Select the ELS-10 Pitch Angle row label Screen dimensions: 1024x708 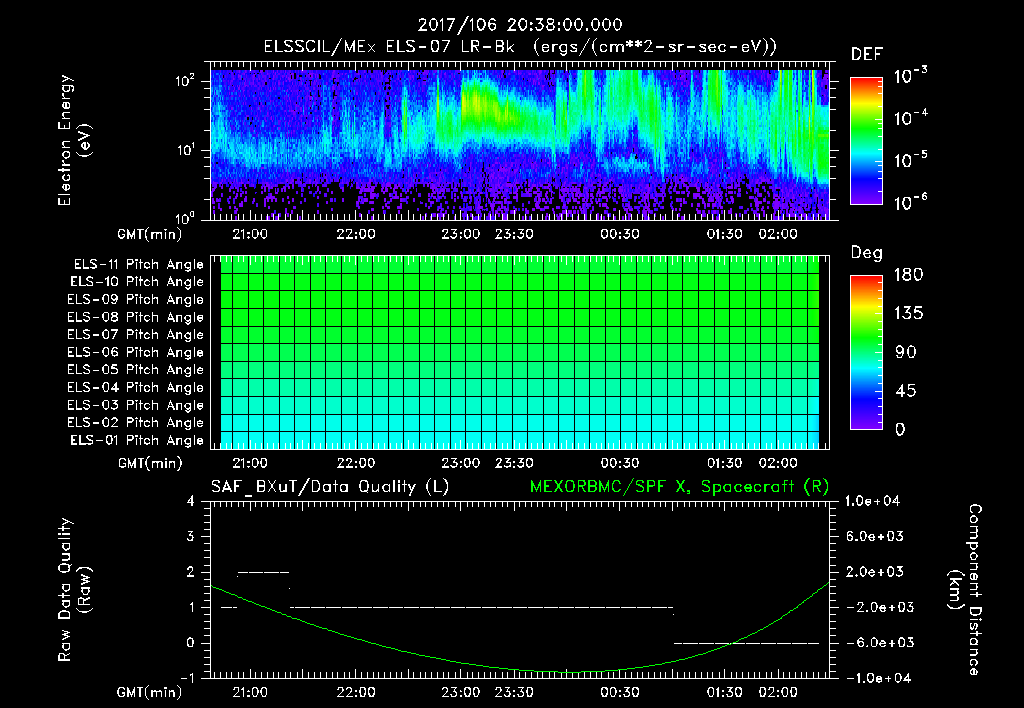pyautogui.click(x=137, y=282)
